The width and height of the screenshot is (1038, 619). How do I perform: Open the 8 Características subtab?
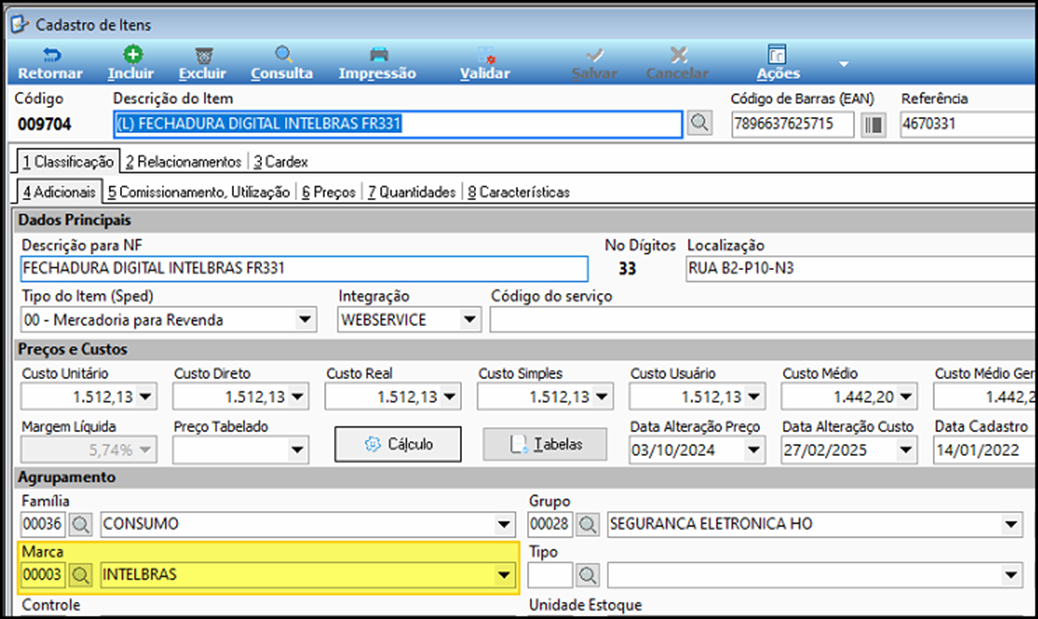click(x=518, y=192)
